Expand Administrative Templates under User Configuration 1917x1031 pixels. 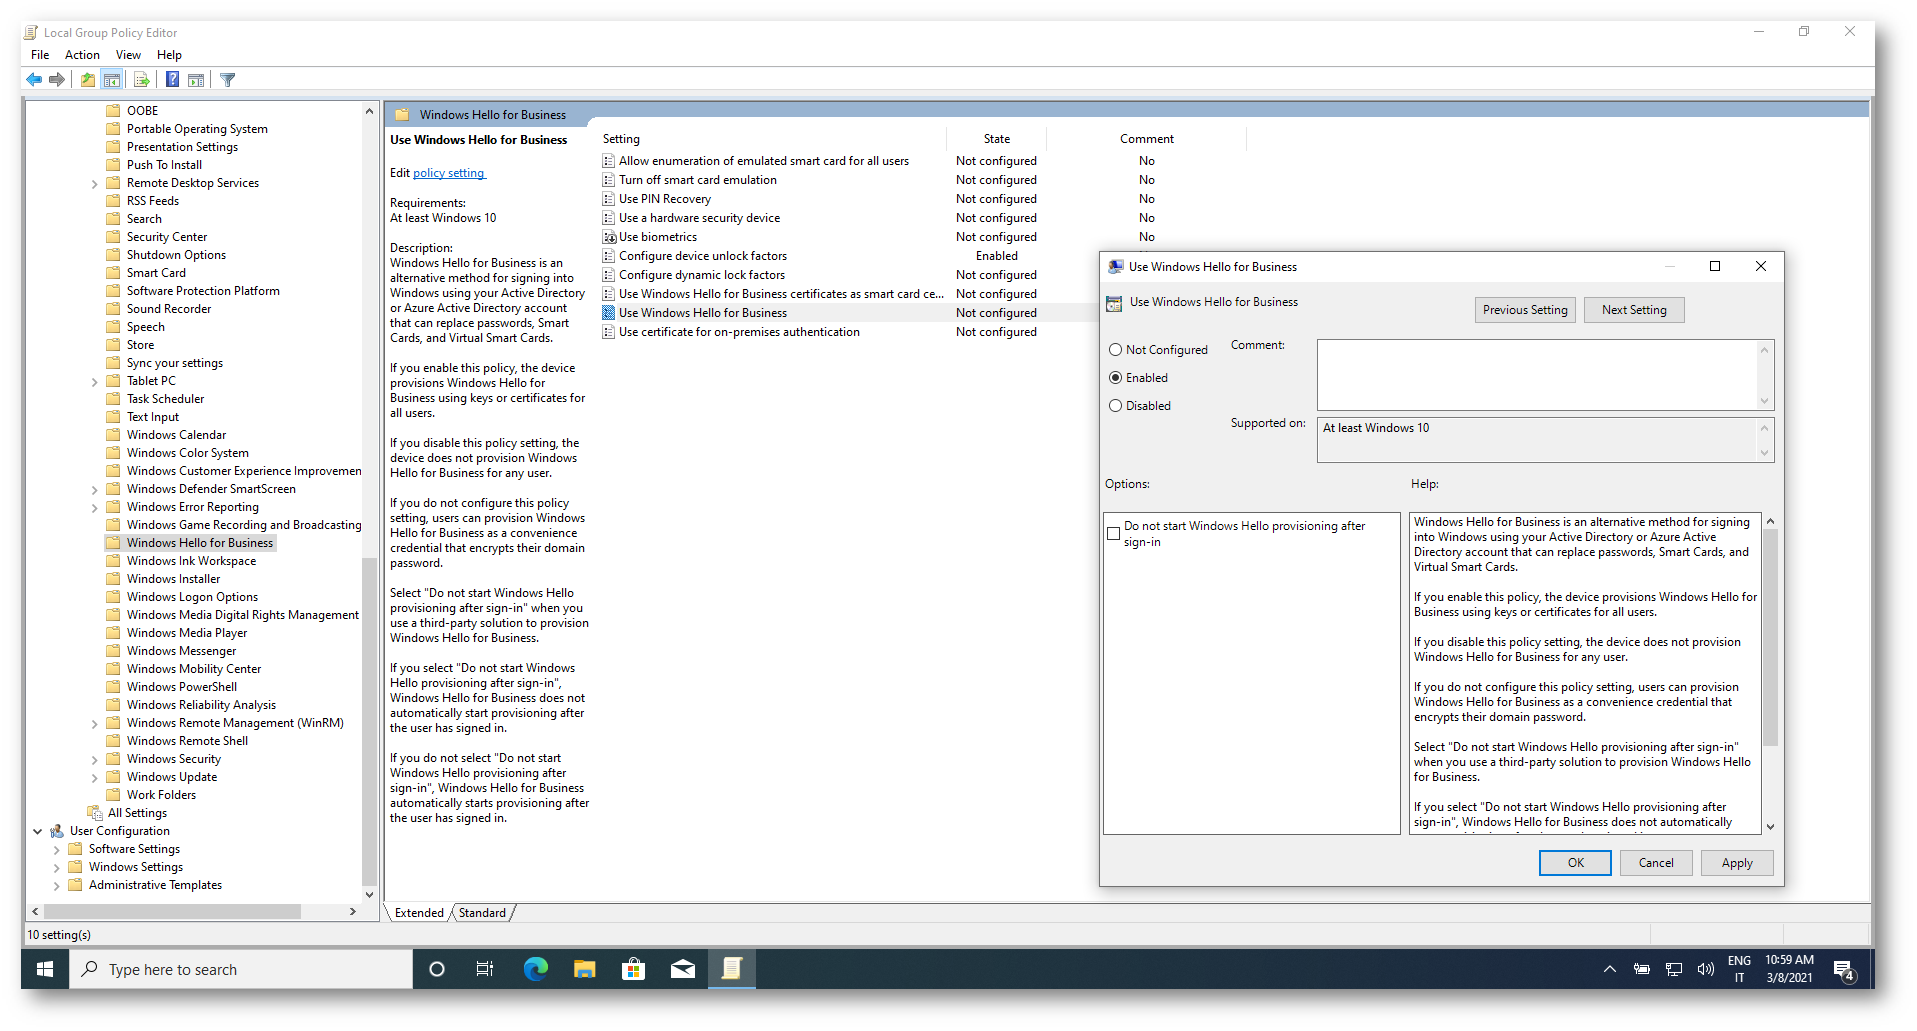click(x=57, y=886)
